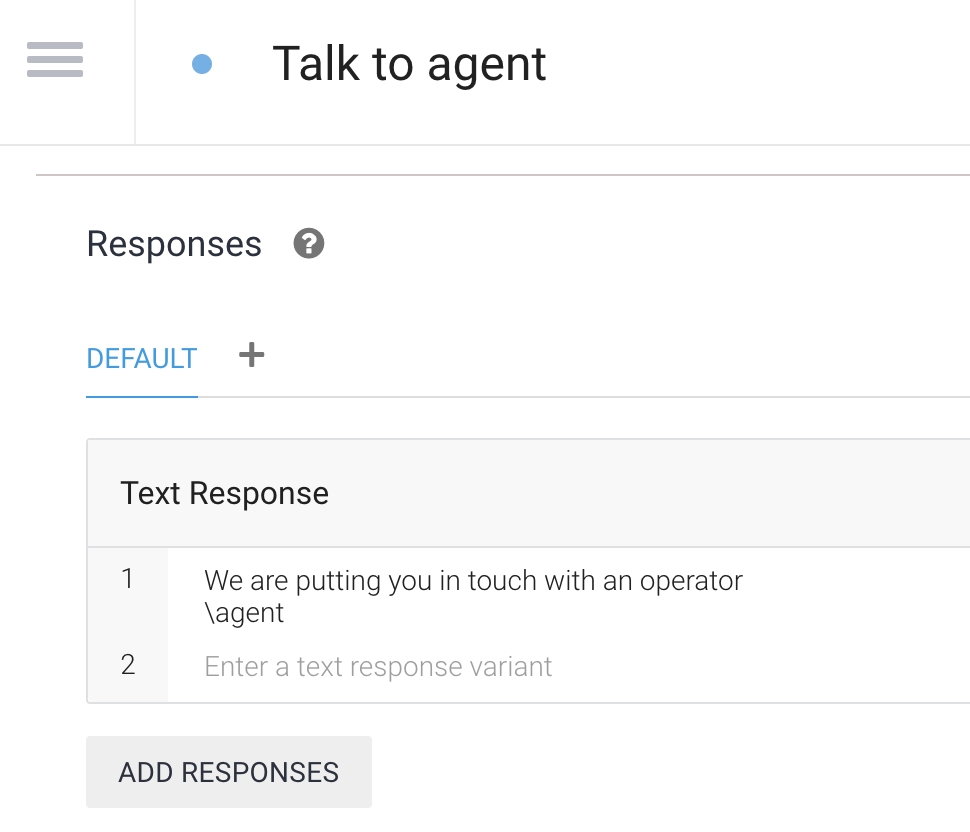The width and height of the screenshot is (970, 832).
Task: Select row number 2 of text responses
Action: click(x=127, y=665)
